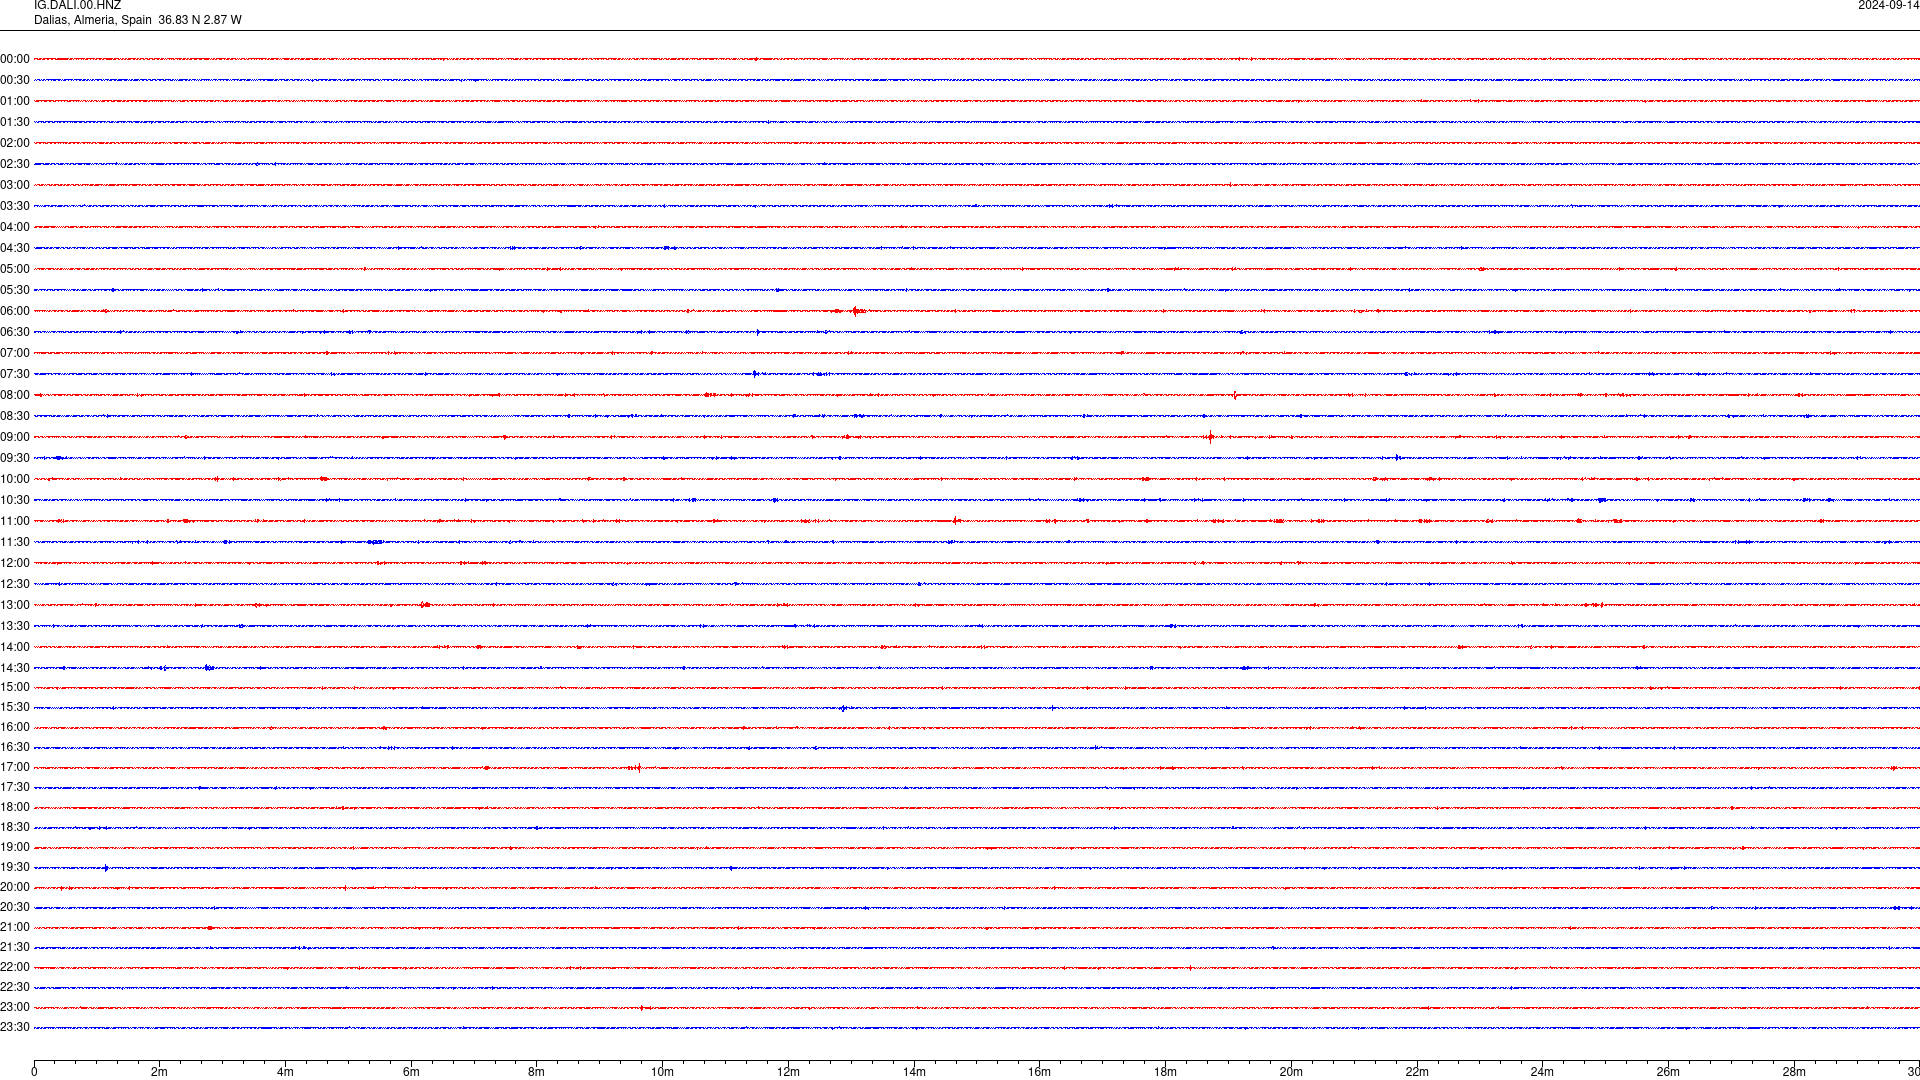This screenshot has width=1920, height=1080.
Task: Select the 04:00 time row label
Action: (x=15, y=227)
